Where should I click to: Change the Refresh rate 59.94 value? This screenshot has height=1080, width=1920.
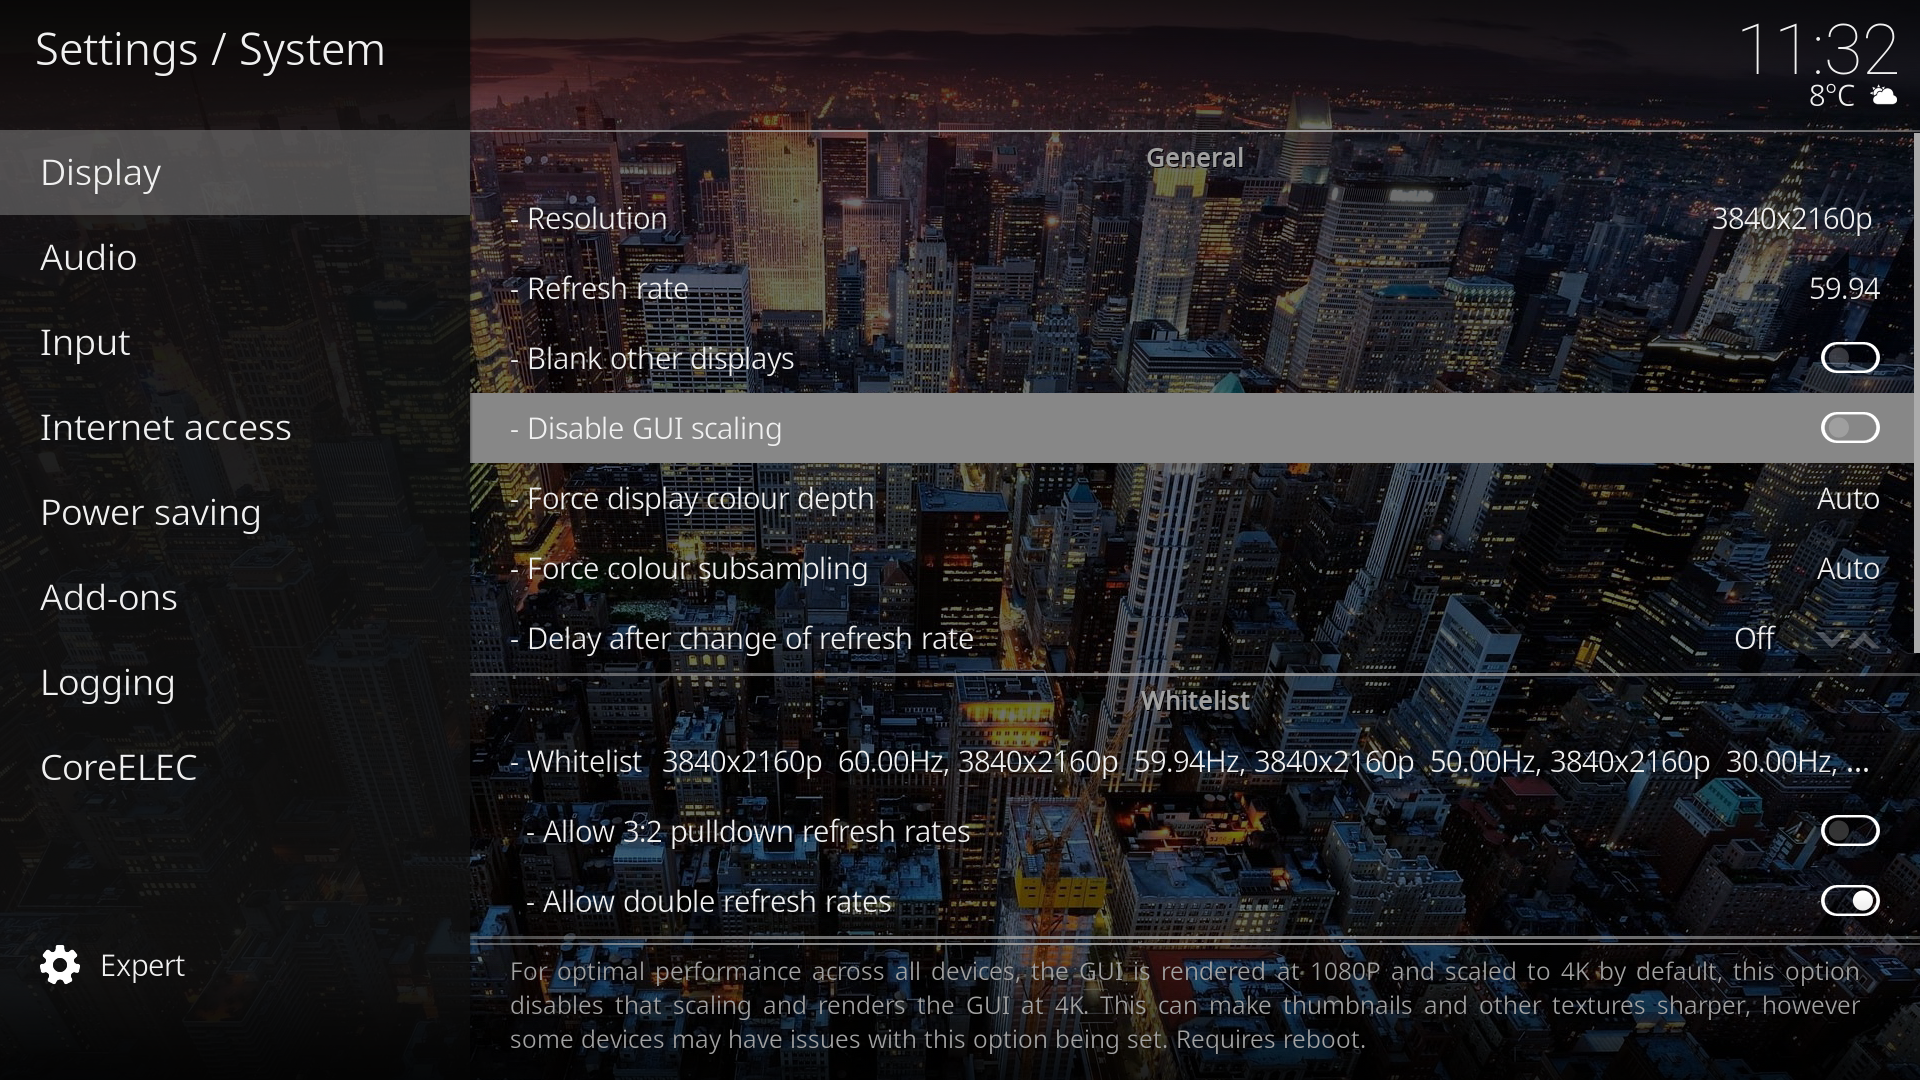pyautogui.click(x=1192, y=288)
